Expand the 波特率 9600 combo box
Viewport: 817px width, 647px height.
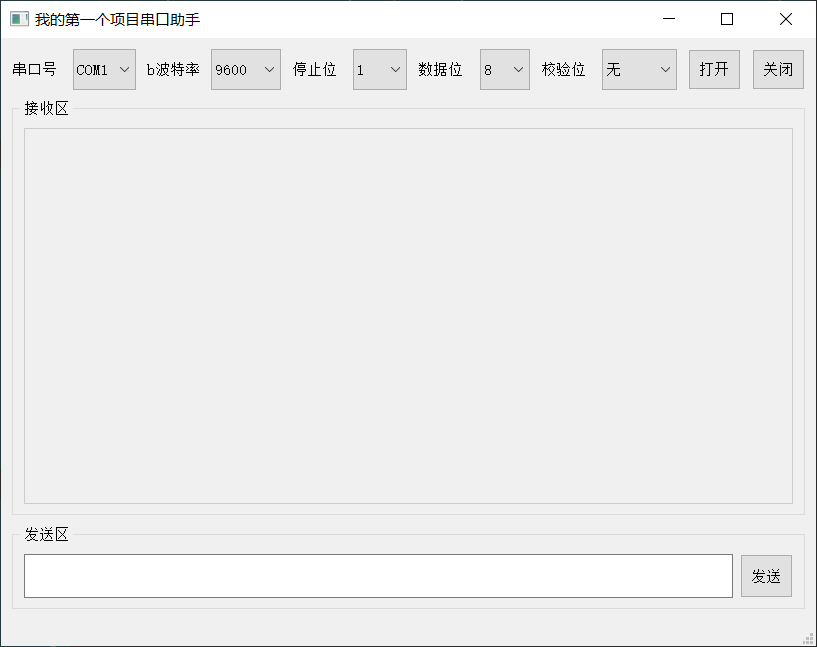245,69
